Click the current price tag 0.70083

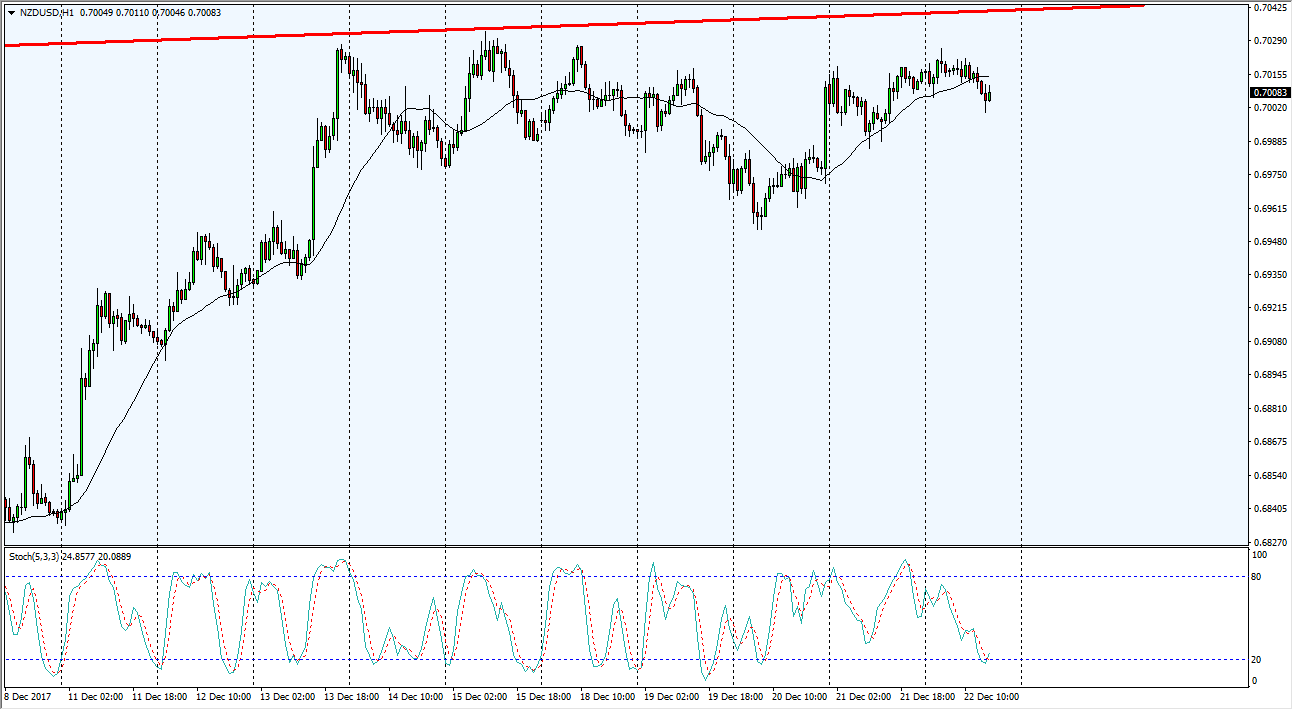click(1269, 92)
